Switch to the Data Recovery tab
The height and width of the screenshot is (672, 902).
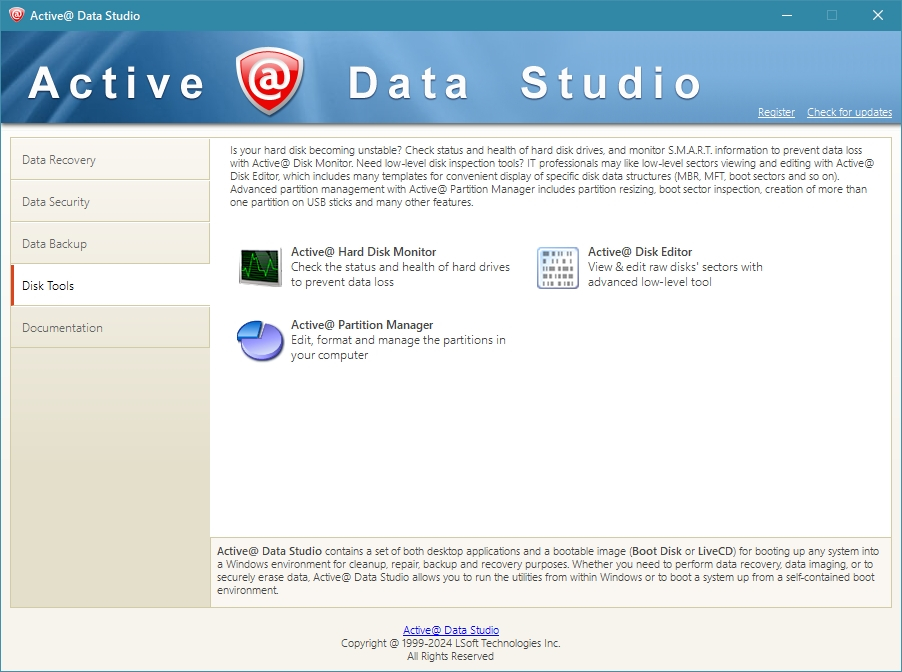110,160
